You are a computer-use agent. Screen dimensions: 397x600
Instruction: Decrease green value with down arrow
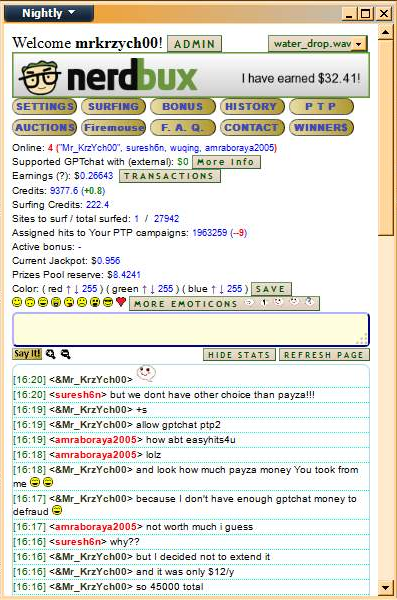[x=152, y=289]
